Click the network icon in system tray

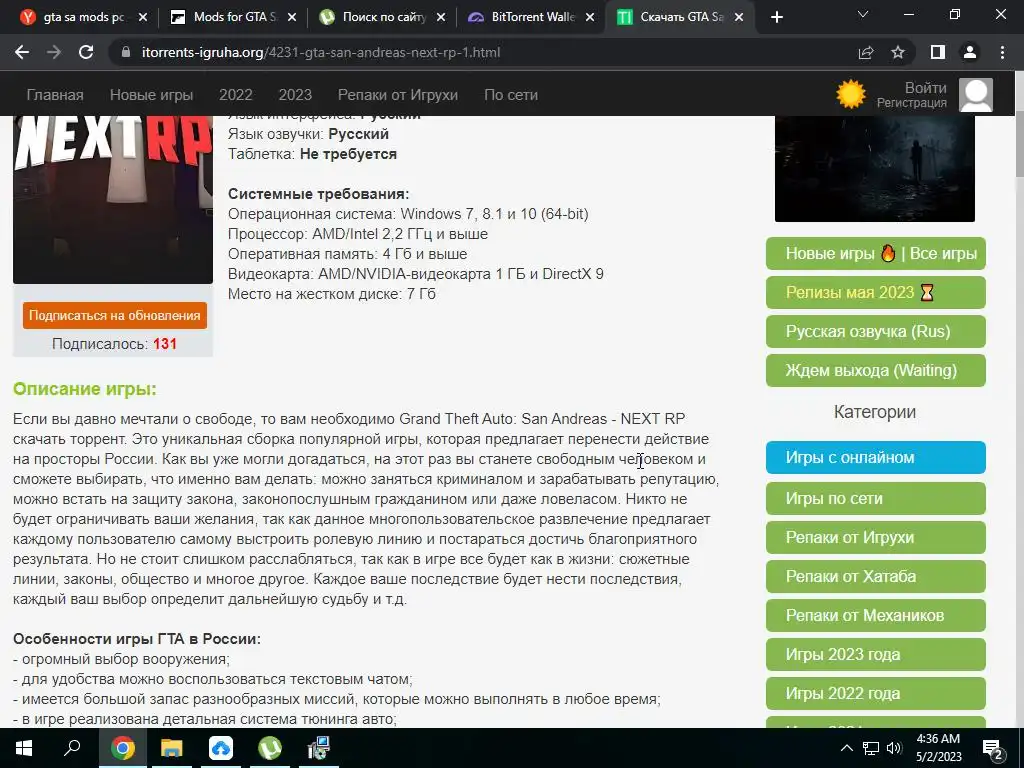871,748
